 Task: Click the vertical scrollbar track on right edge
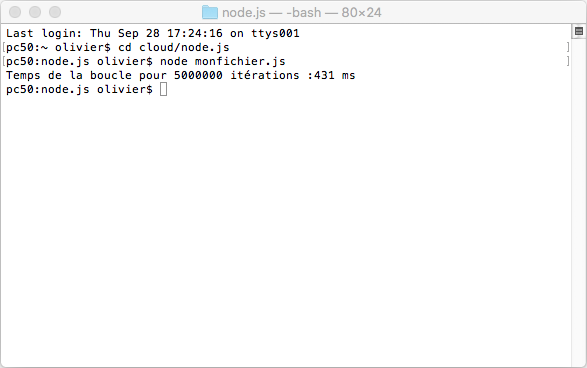tap(579, 202)
